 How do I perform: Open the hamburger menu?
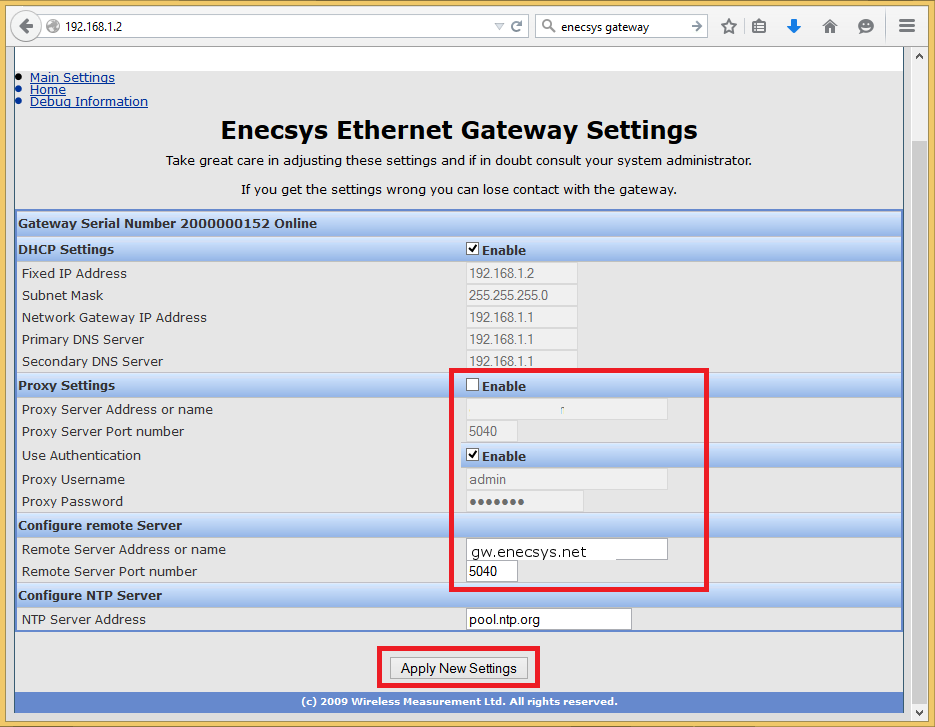907,26
